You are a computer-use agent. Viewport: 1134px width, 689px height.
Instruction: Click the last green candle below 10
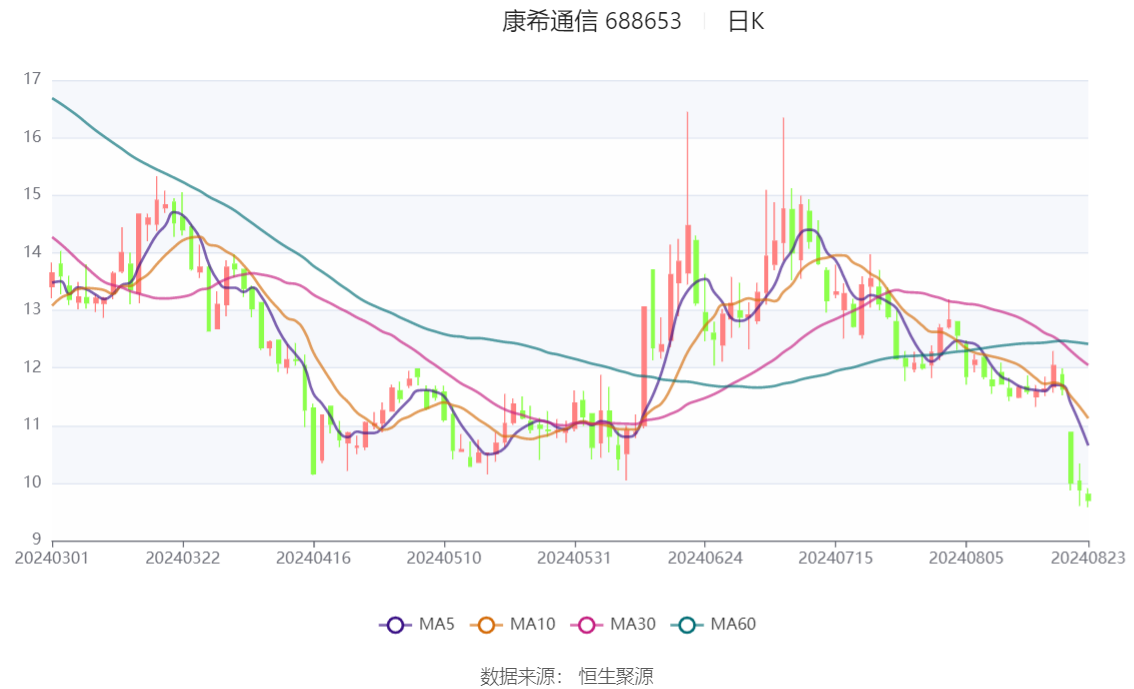1088,497
